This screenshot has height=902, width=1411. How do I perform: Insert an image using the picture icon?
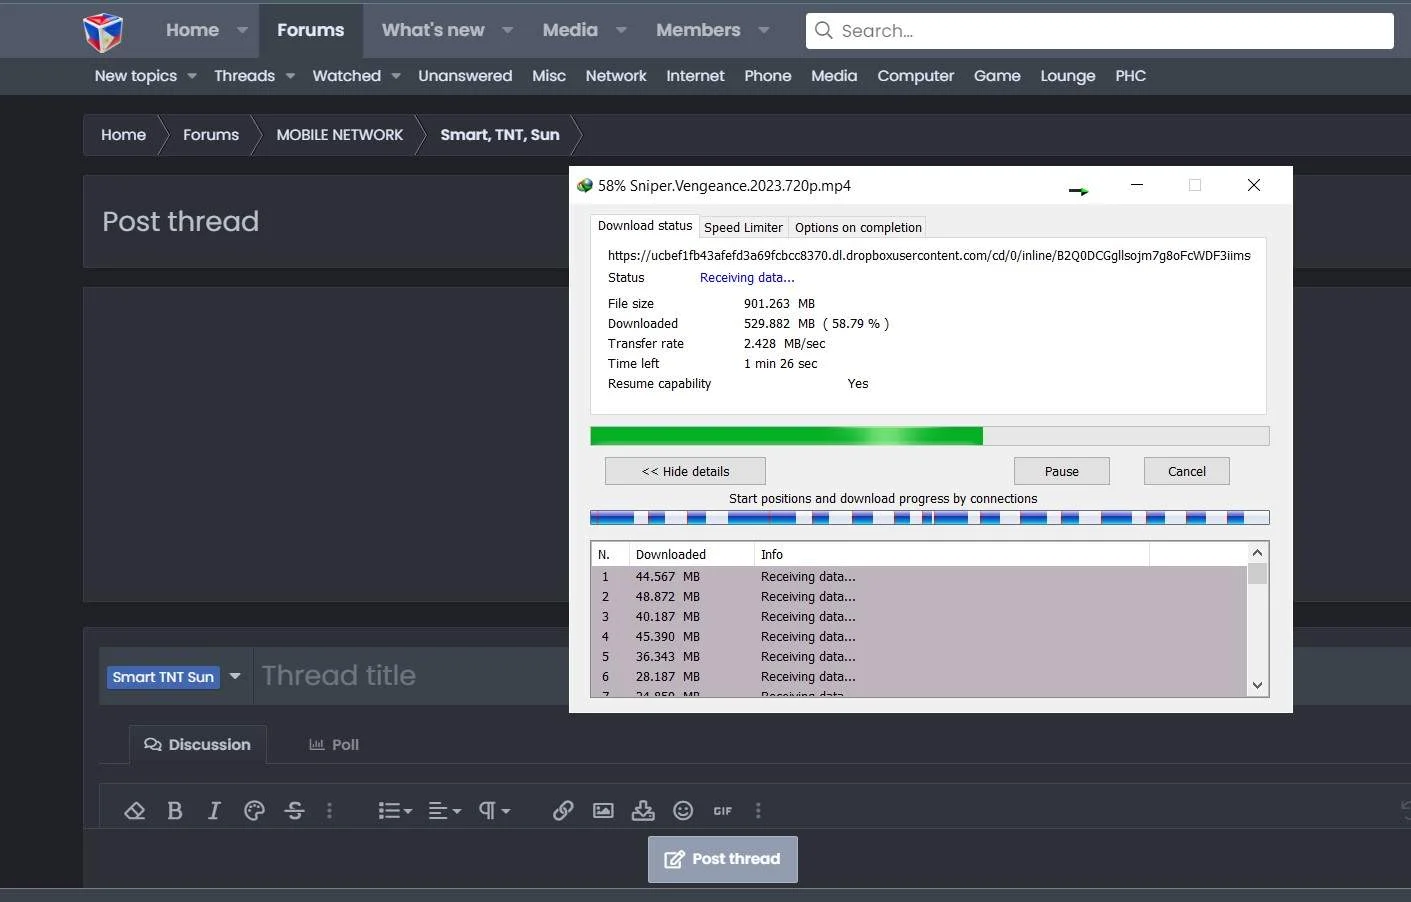603,811
